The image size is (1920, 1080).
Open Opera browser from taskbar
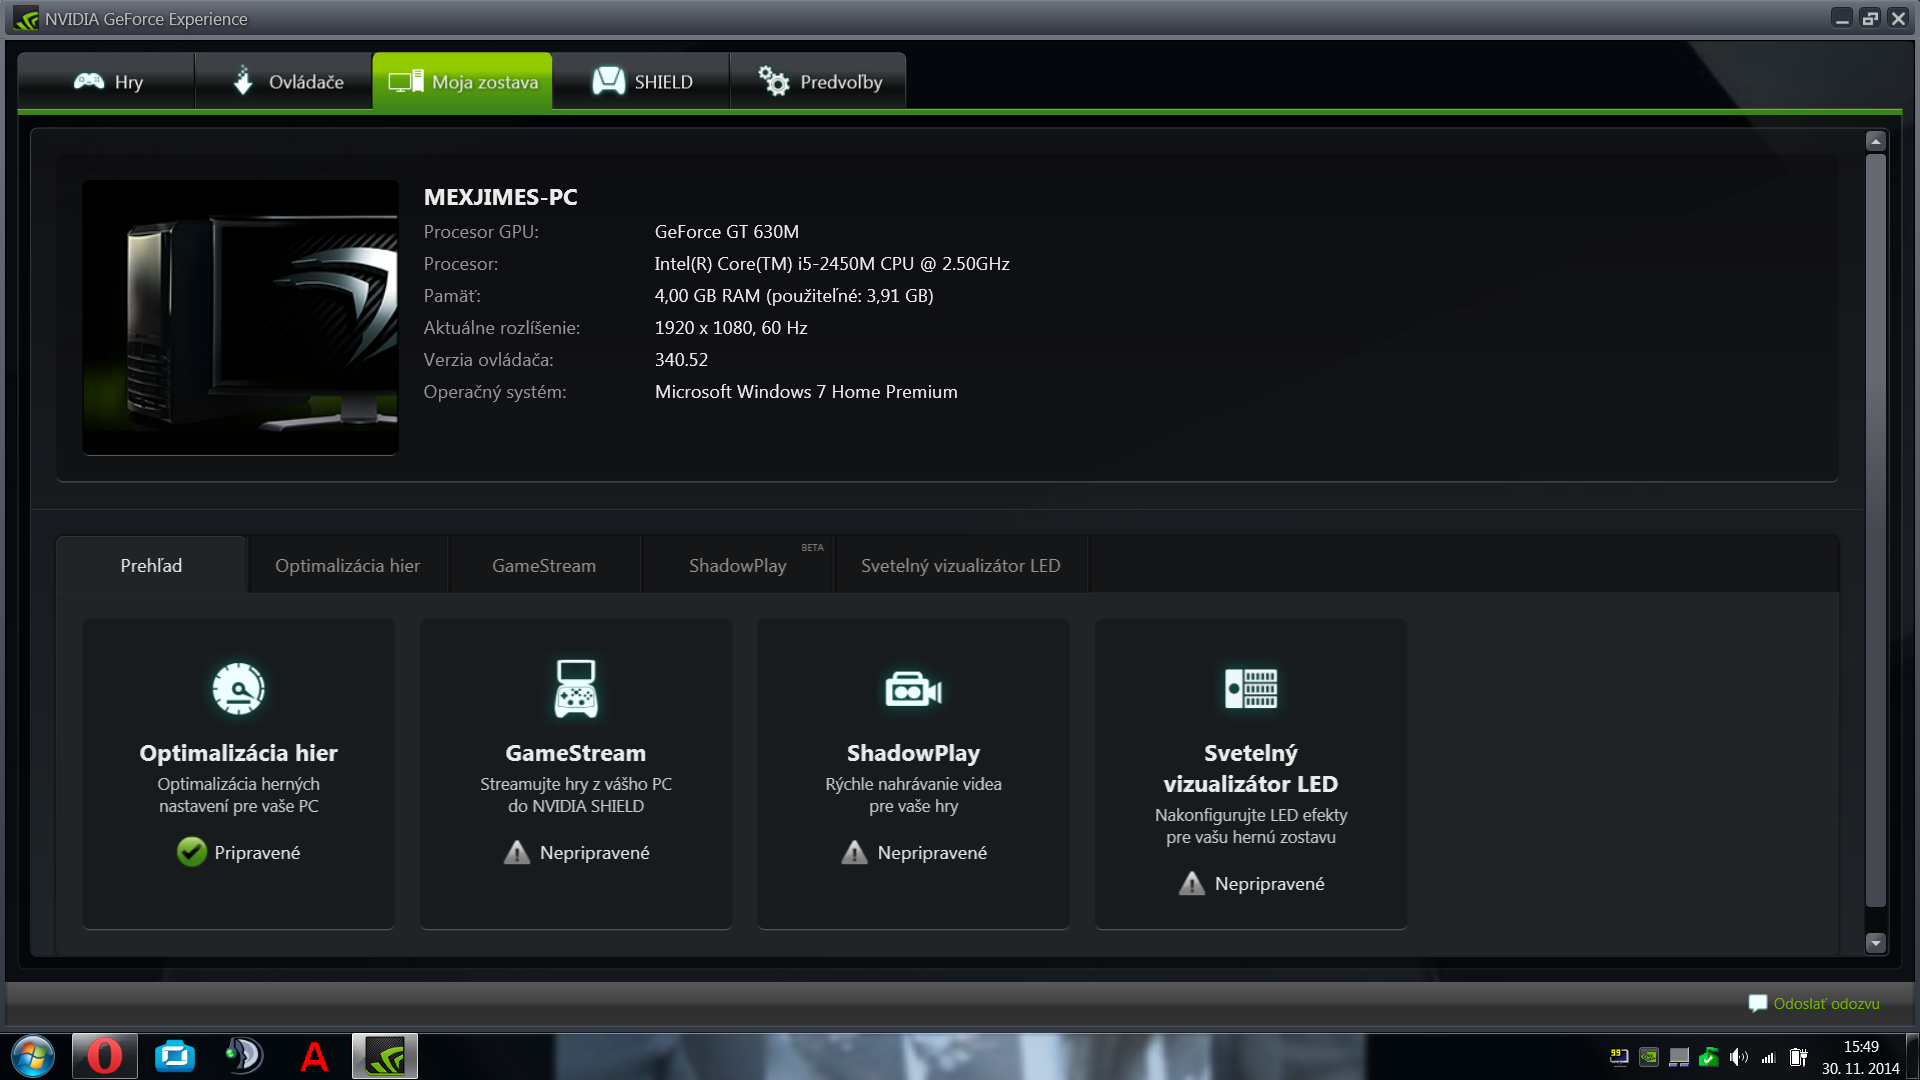104,1056
